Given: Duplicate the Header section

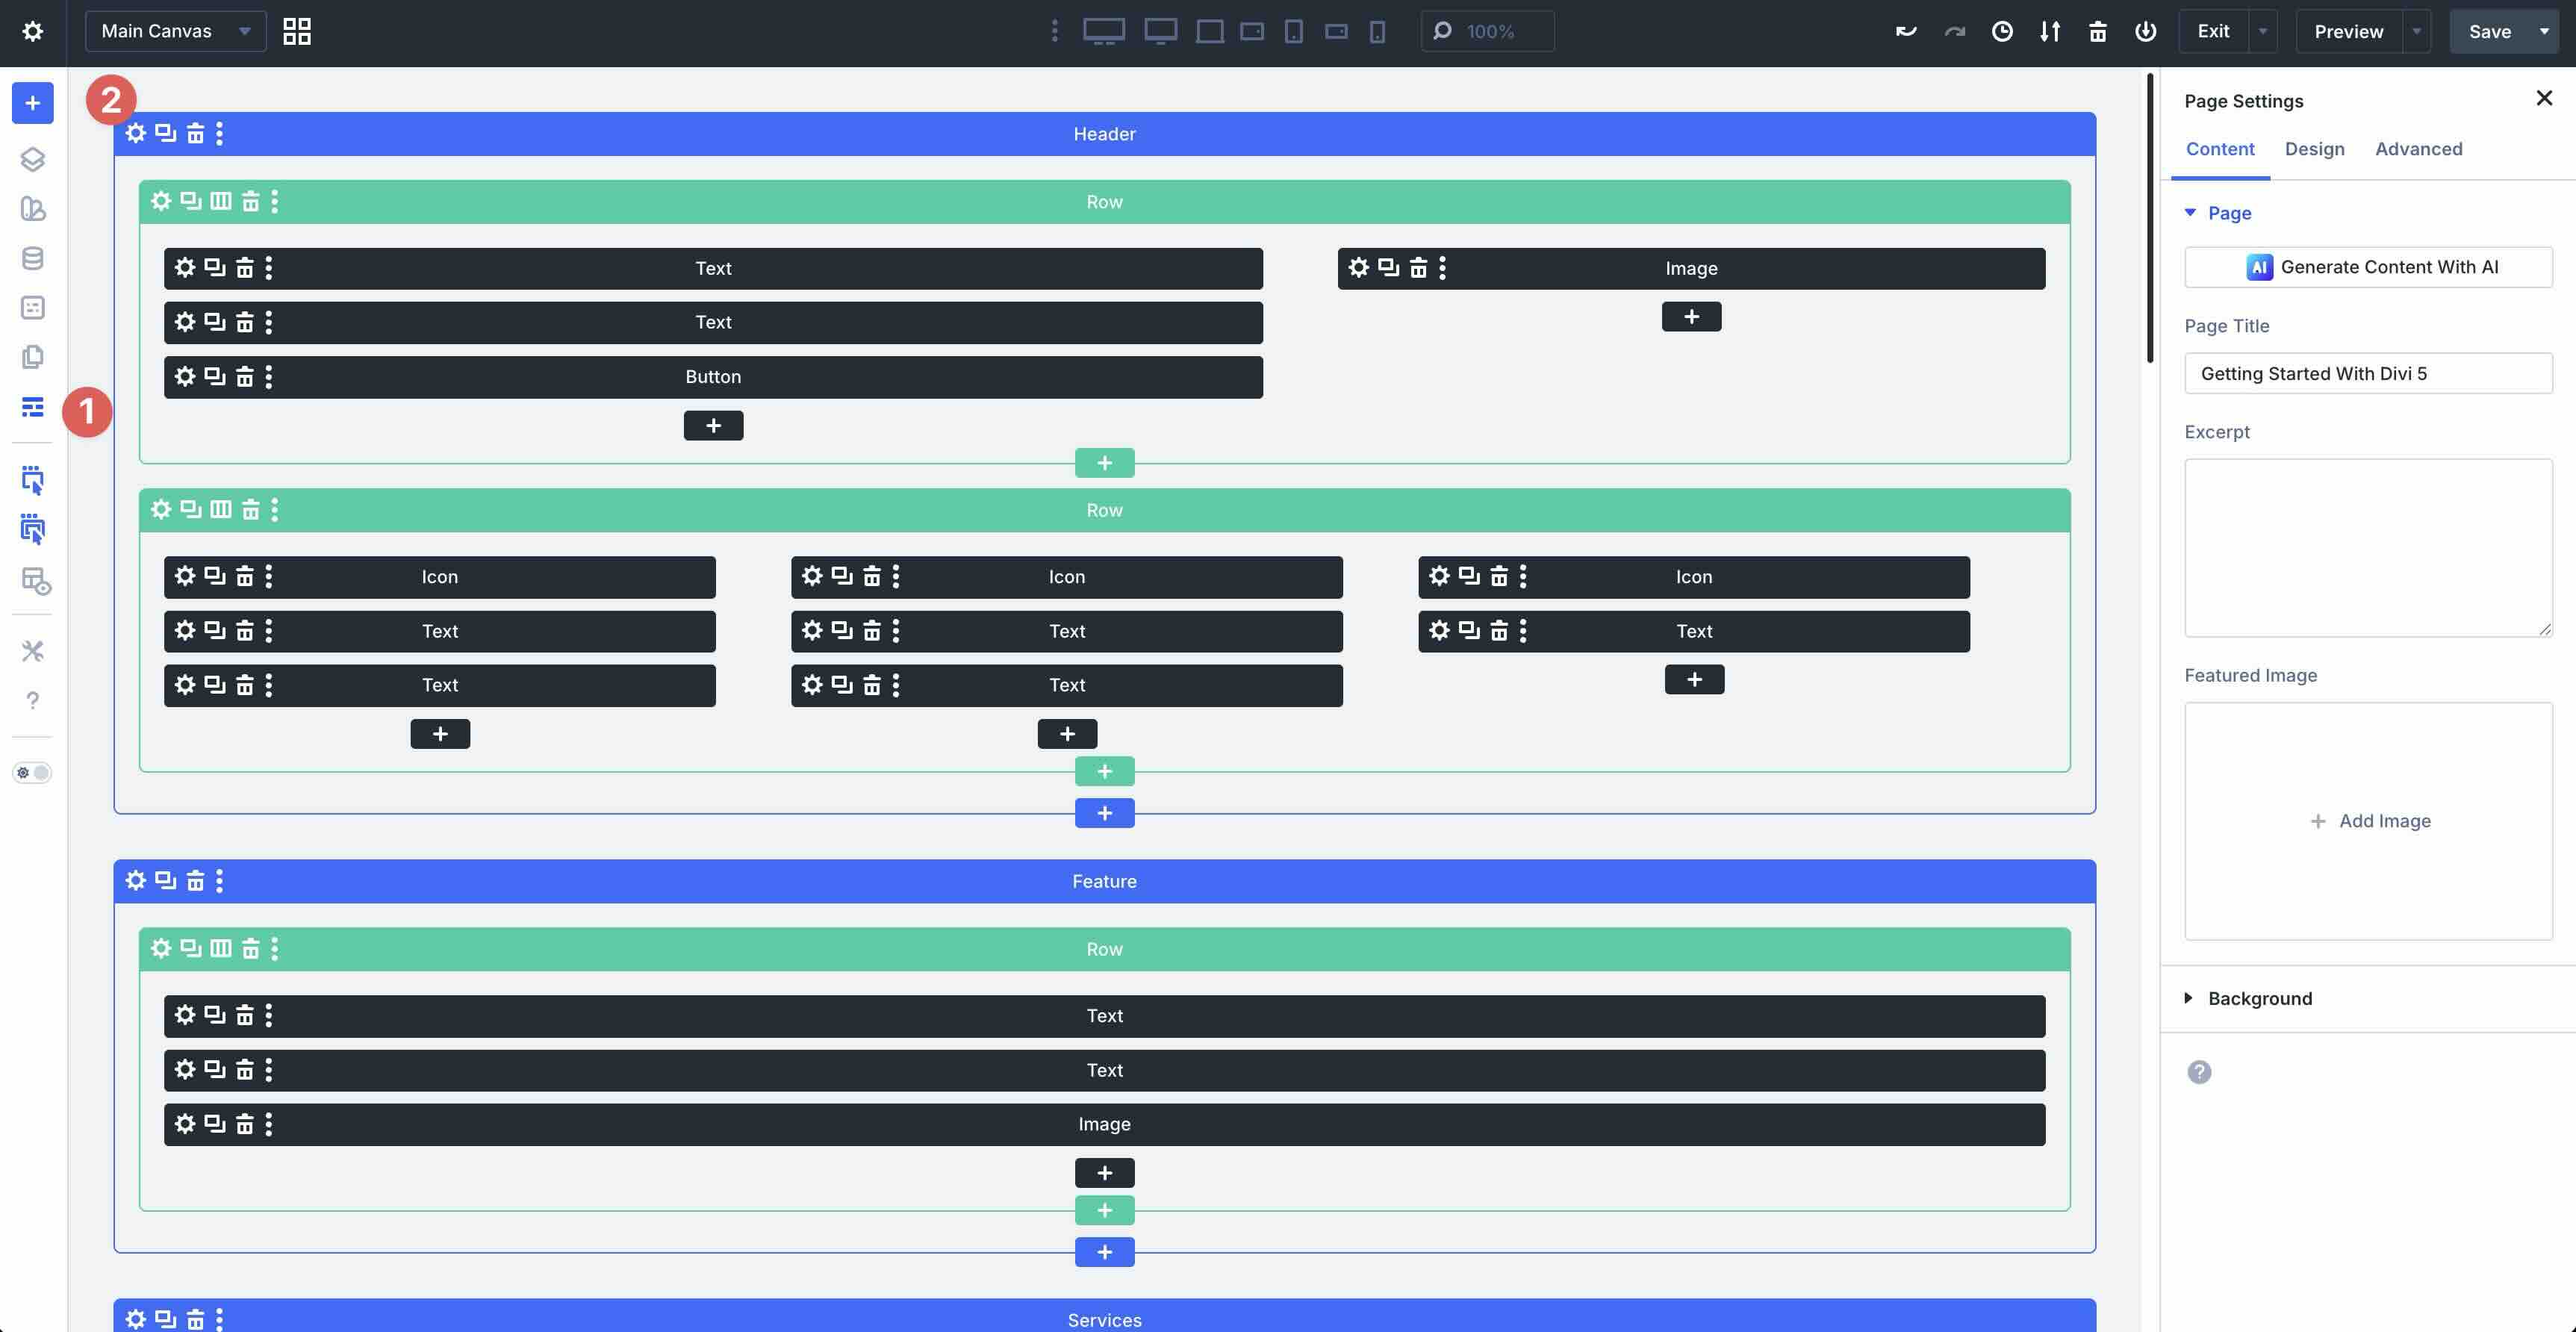Looking at the screenshot, I should tap(165, 133).
